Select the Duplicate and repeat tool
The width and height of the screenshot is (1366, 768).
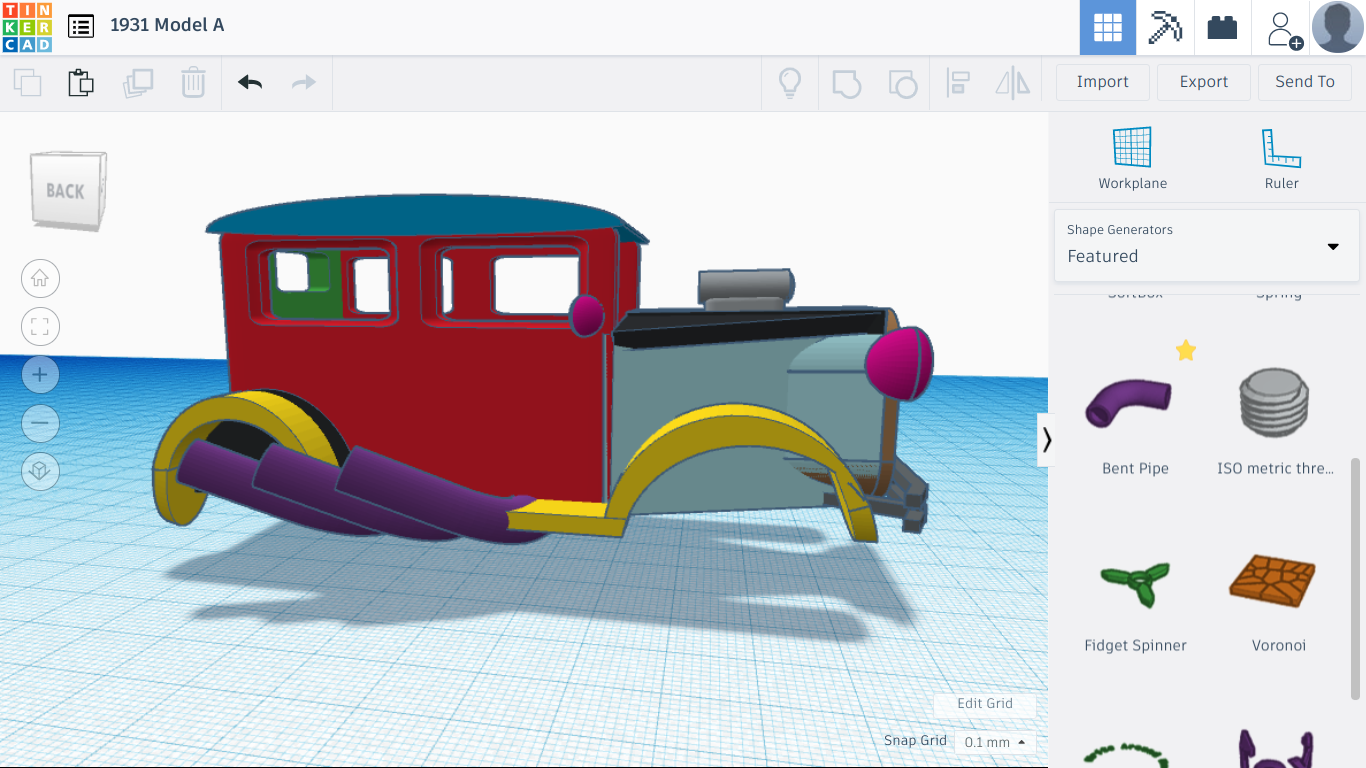(138, 84)
